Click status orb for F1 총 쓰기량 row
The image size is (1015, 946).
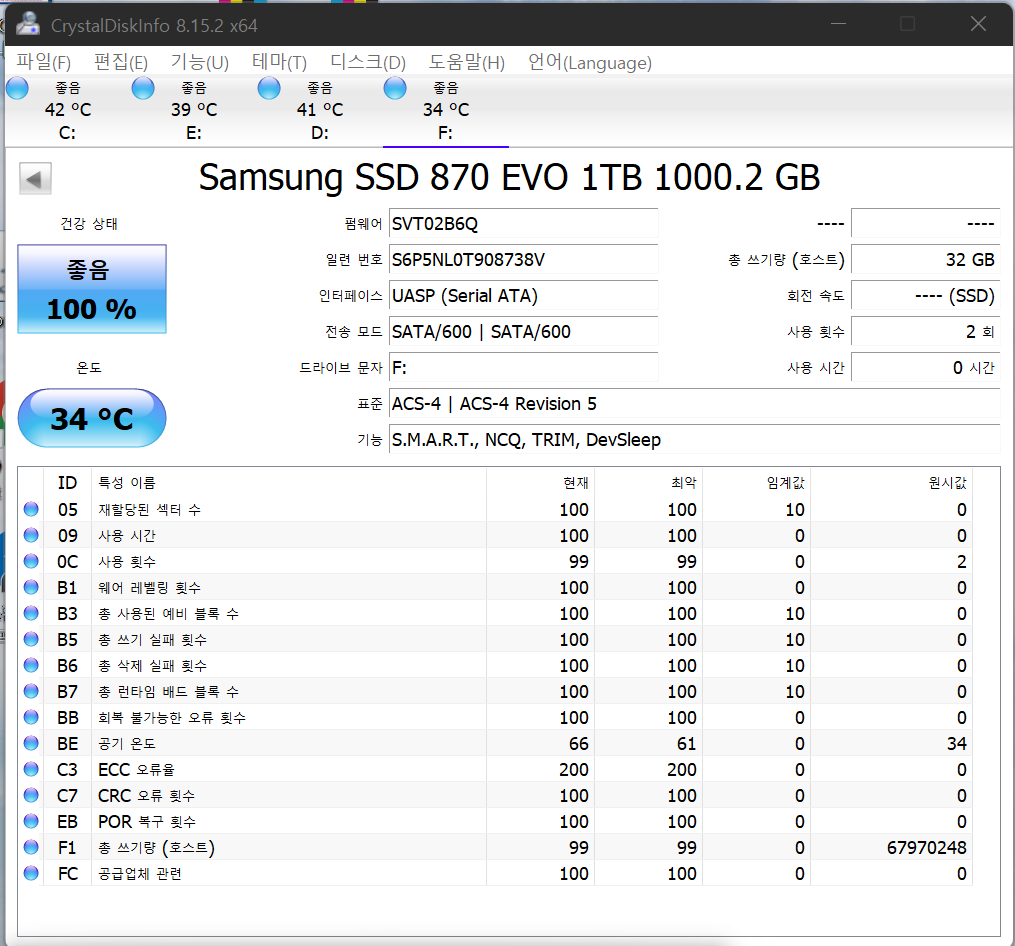32,848
